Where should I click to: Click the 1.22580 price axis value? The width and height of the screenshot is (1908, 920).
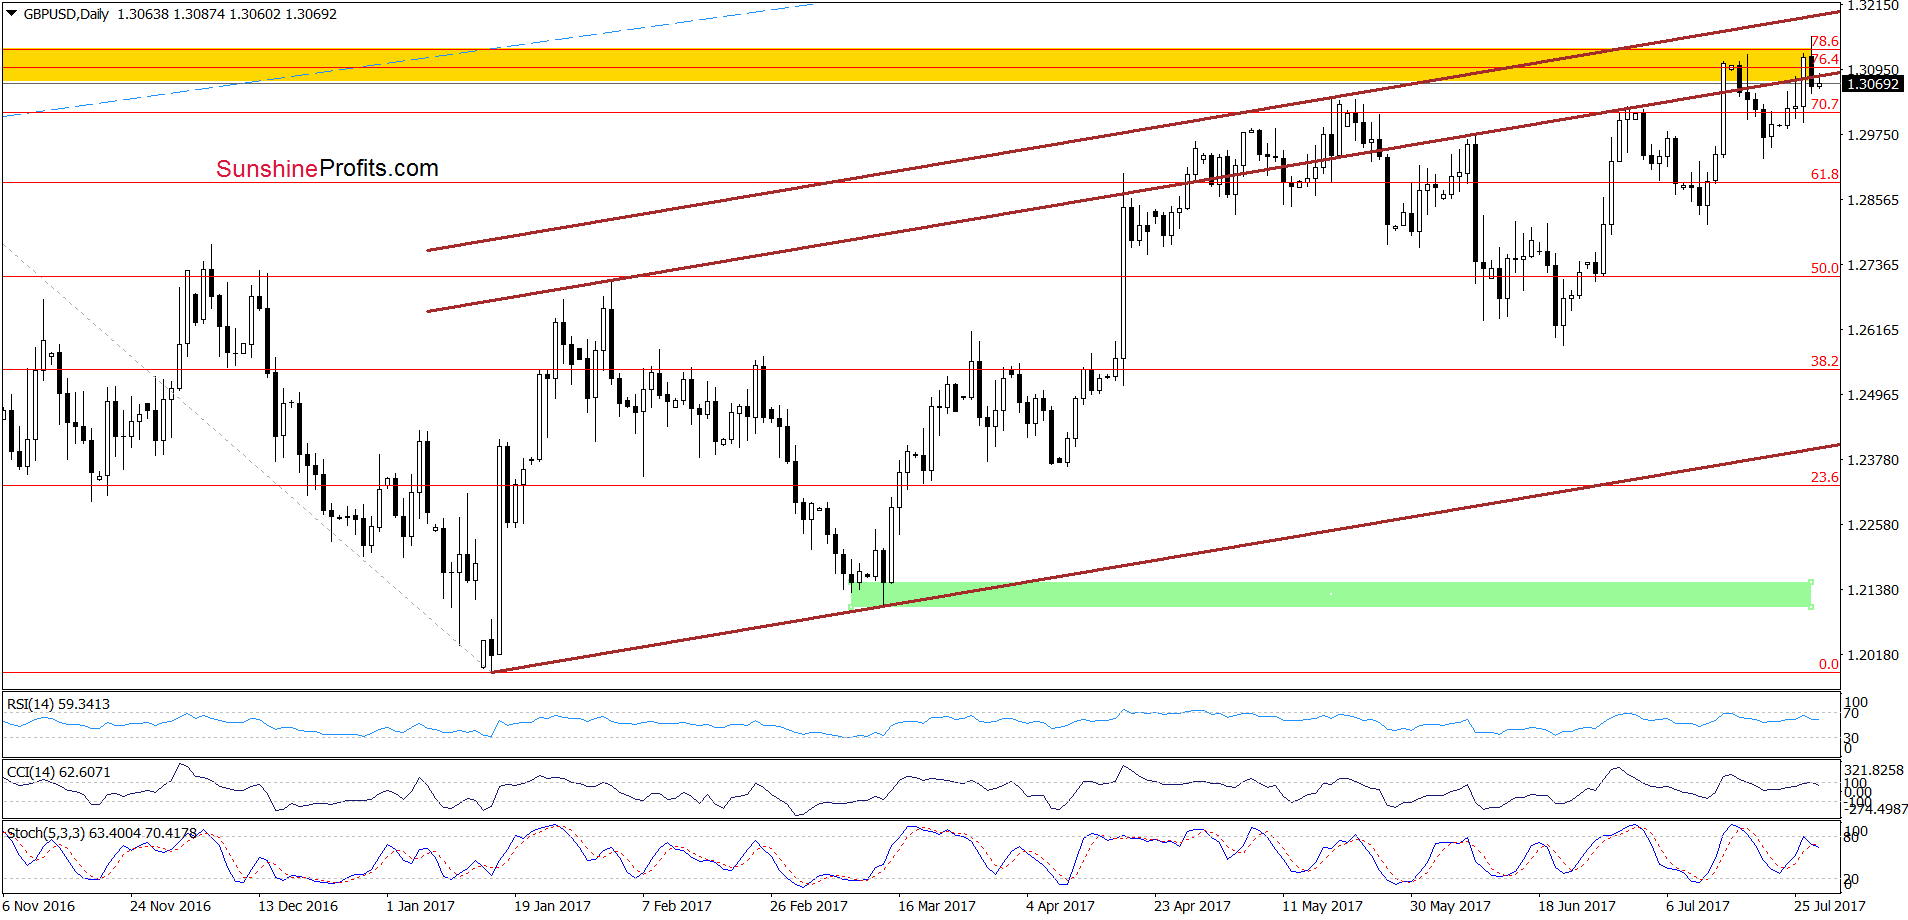(x=1872, y=525)
